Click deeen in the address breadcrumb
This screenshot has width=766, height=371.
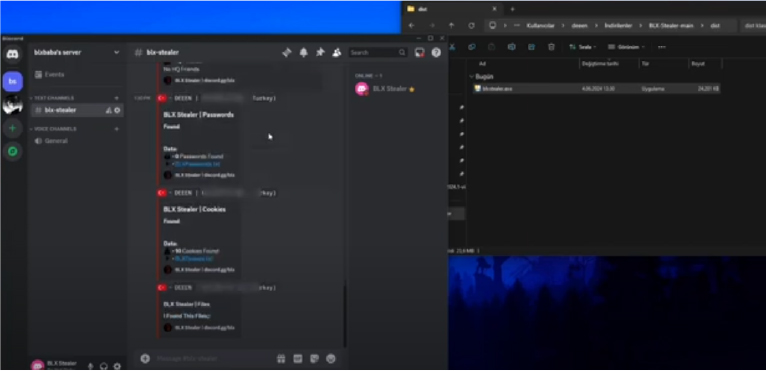coord(579,25)
